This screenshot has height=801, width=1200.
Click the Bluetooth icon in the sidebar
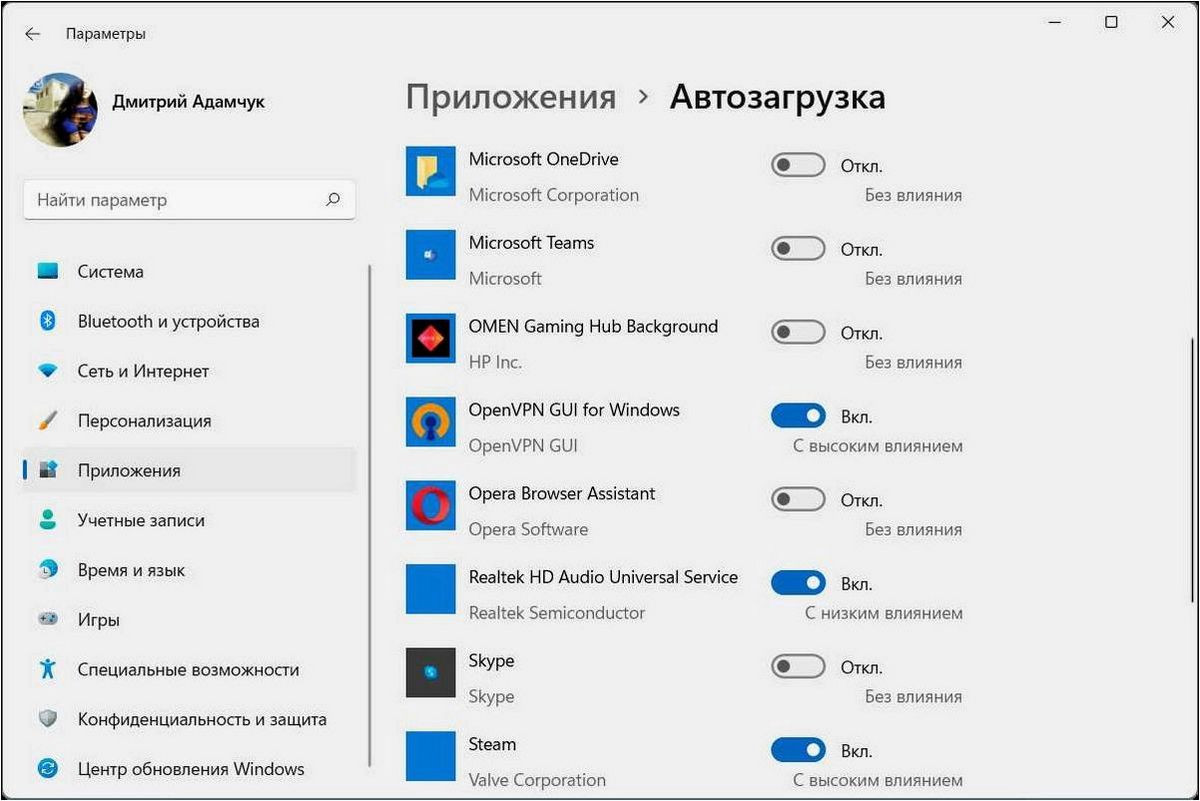point(47,321)
